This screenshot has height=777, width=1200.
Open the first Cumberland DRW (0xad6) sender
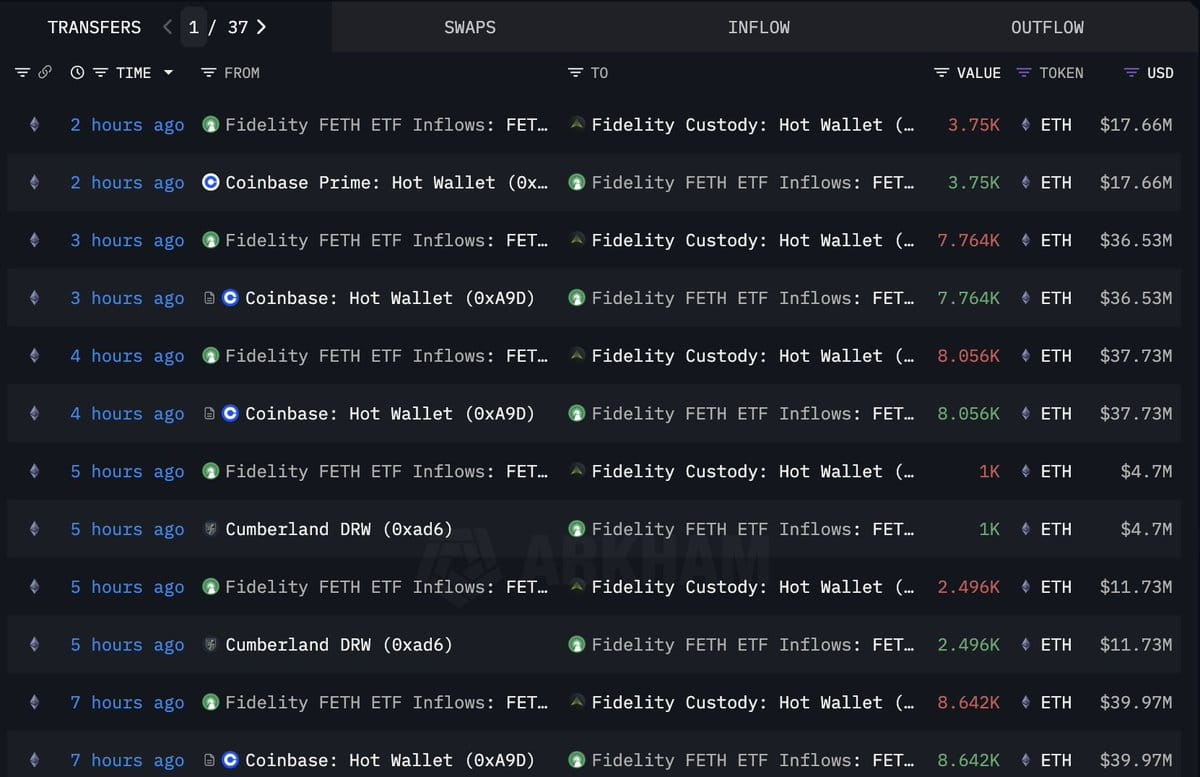click(339, 529)
